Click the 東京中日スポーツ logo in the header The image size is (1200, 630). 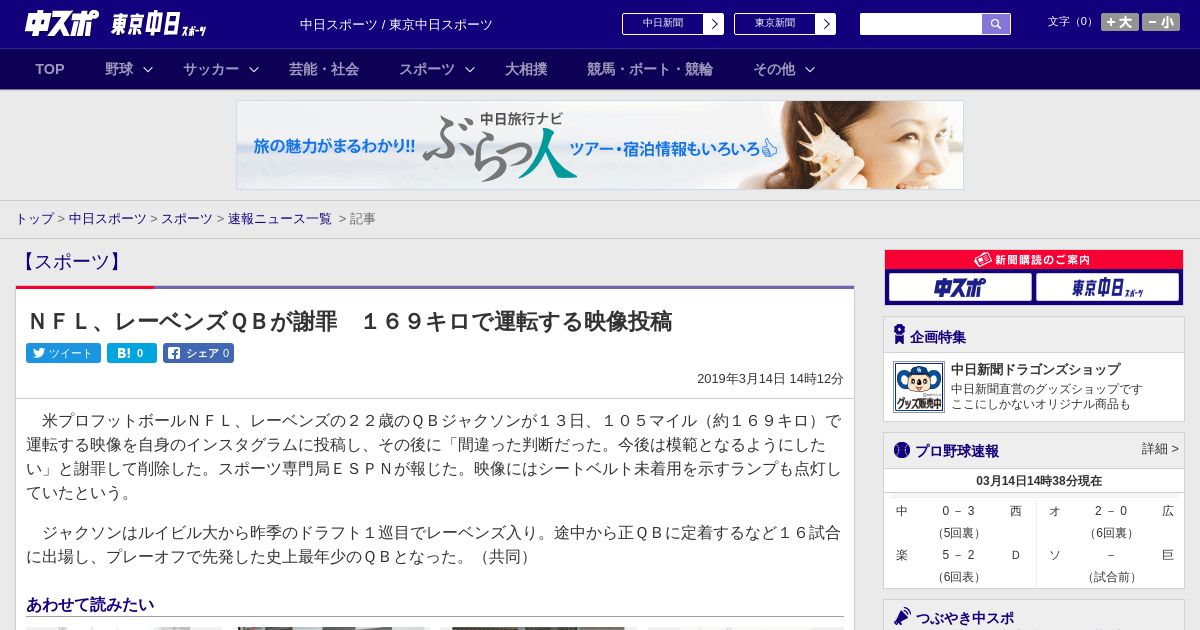[x=159, y=24]
